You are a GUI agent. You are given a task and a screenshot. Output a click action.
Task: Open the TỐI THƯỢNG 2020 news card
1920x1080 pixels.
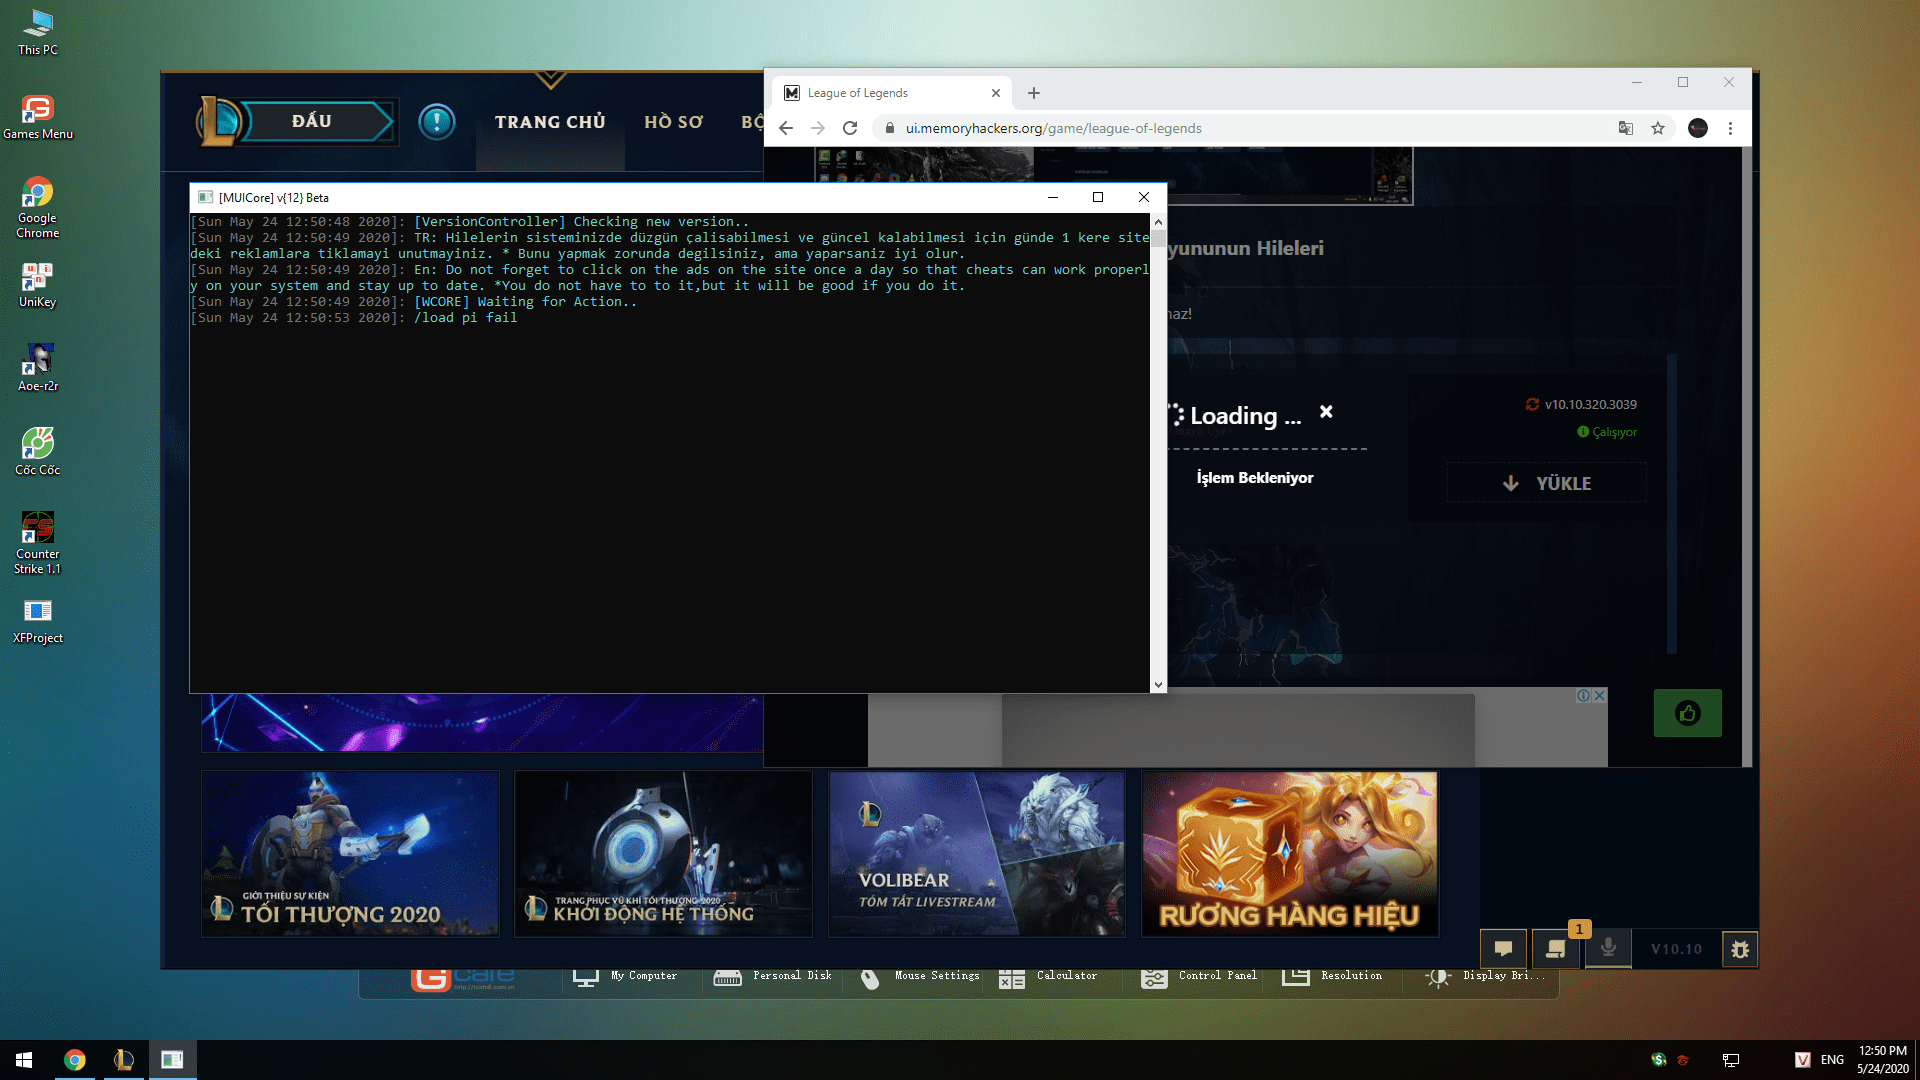click(x=350, y=853)
